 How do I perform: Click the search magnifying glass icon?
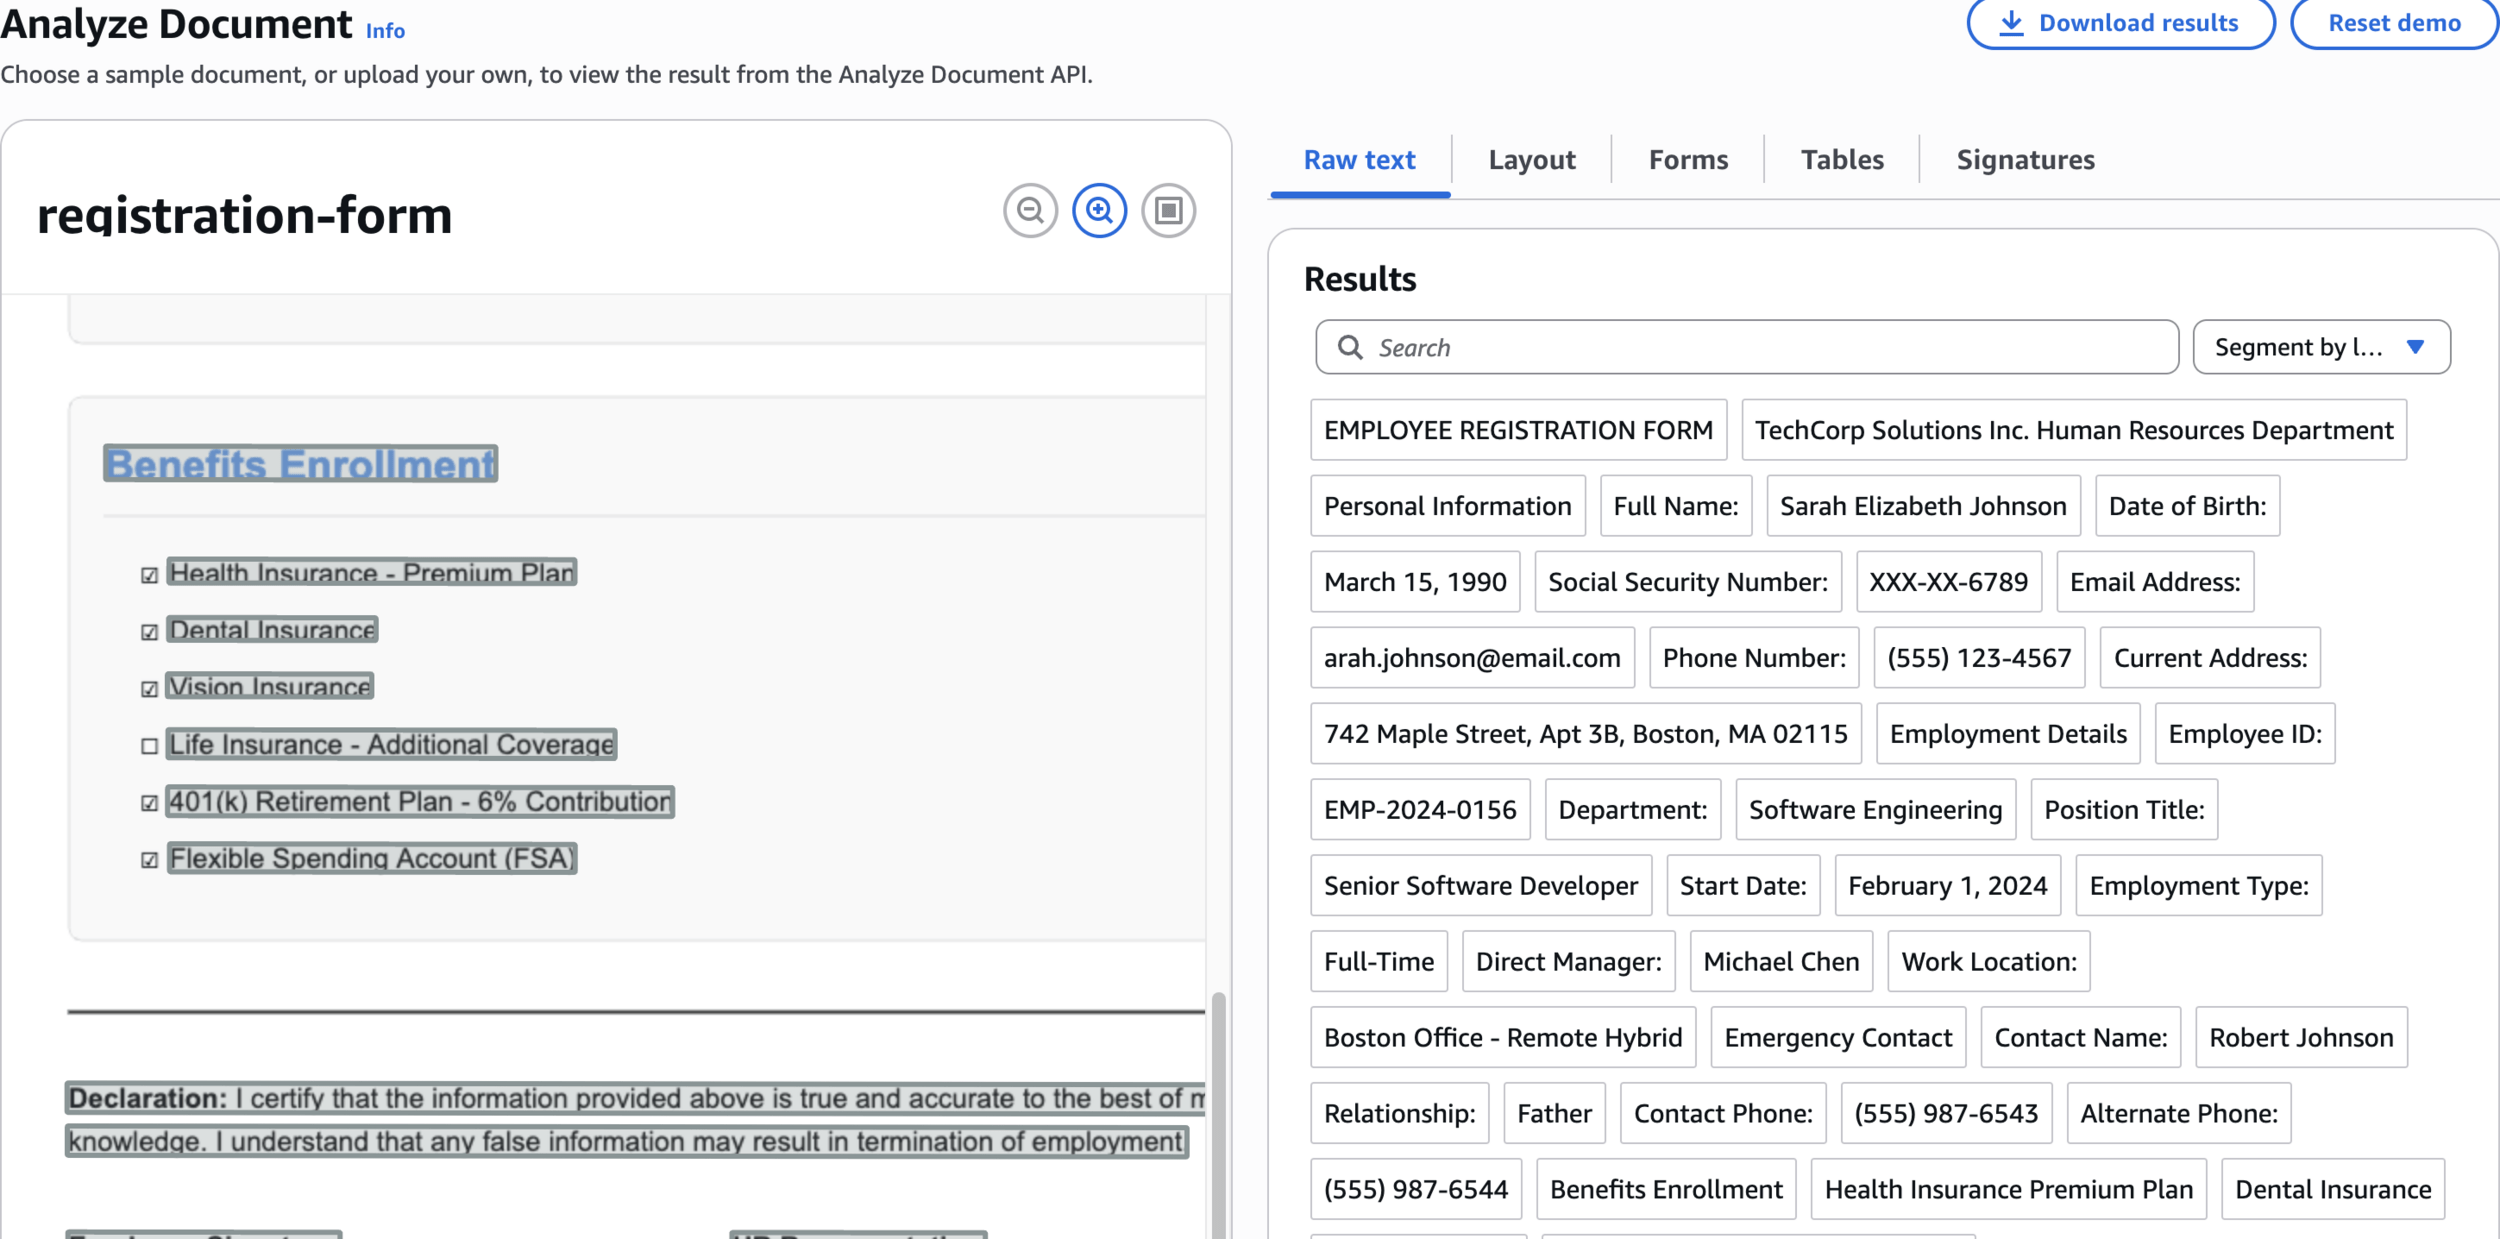click(x=1350, y=347)
